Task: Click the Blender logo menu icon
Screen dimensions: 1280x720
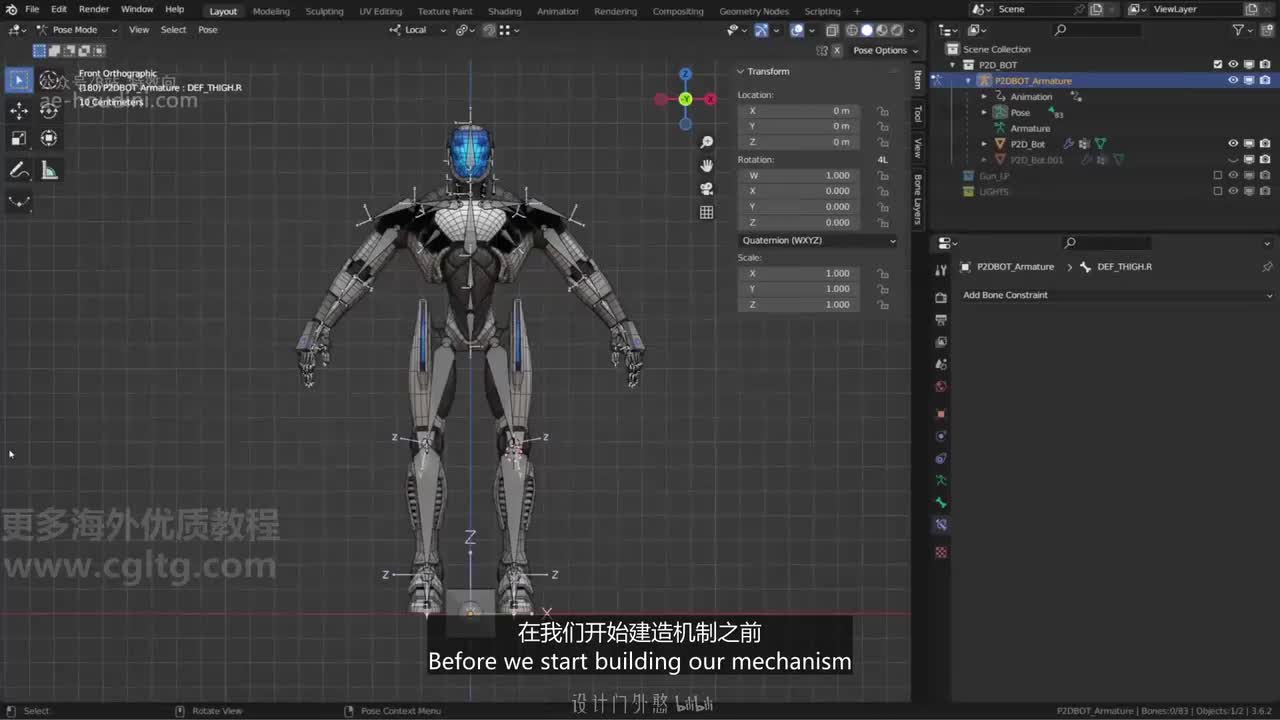Action: [x=10, y=9]
